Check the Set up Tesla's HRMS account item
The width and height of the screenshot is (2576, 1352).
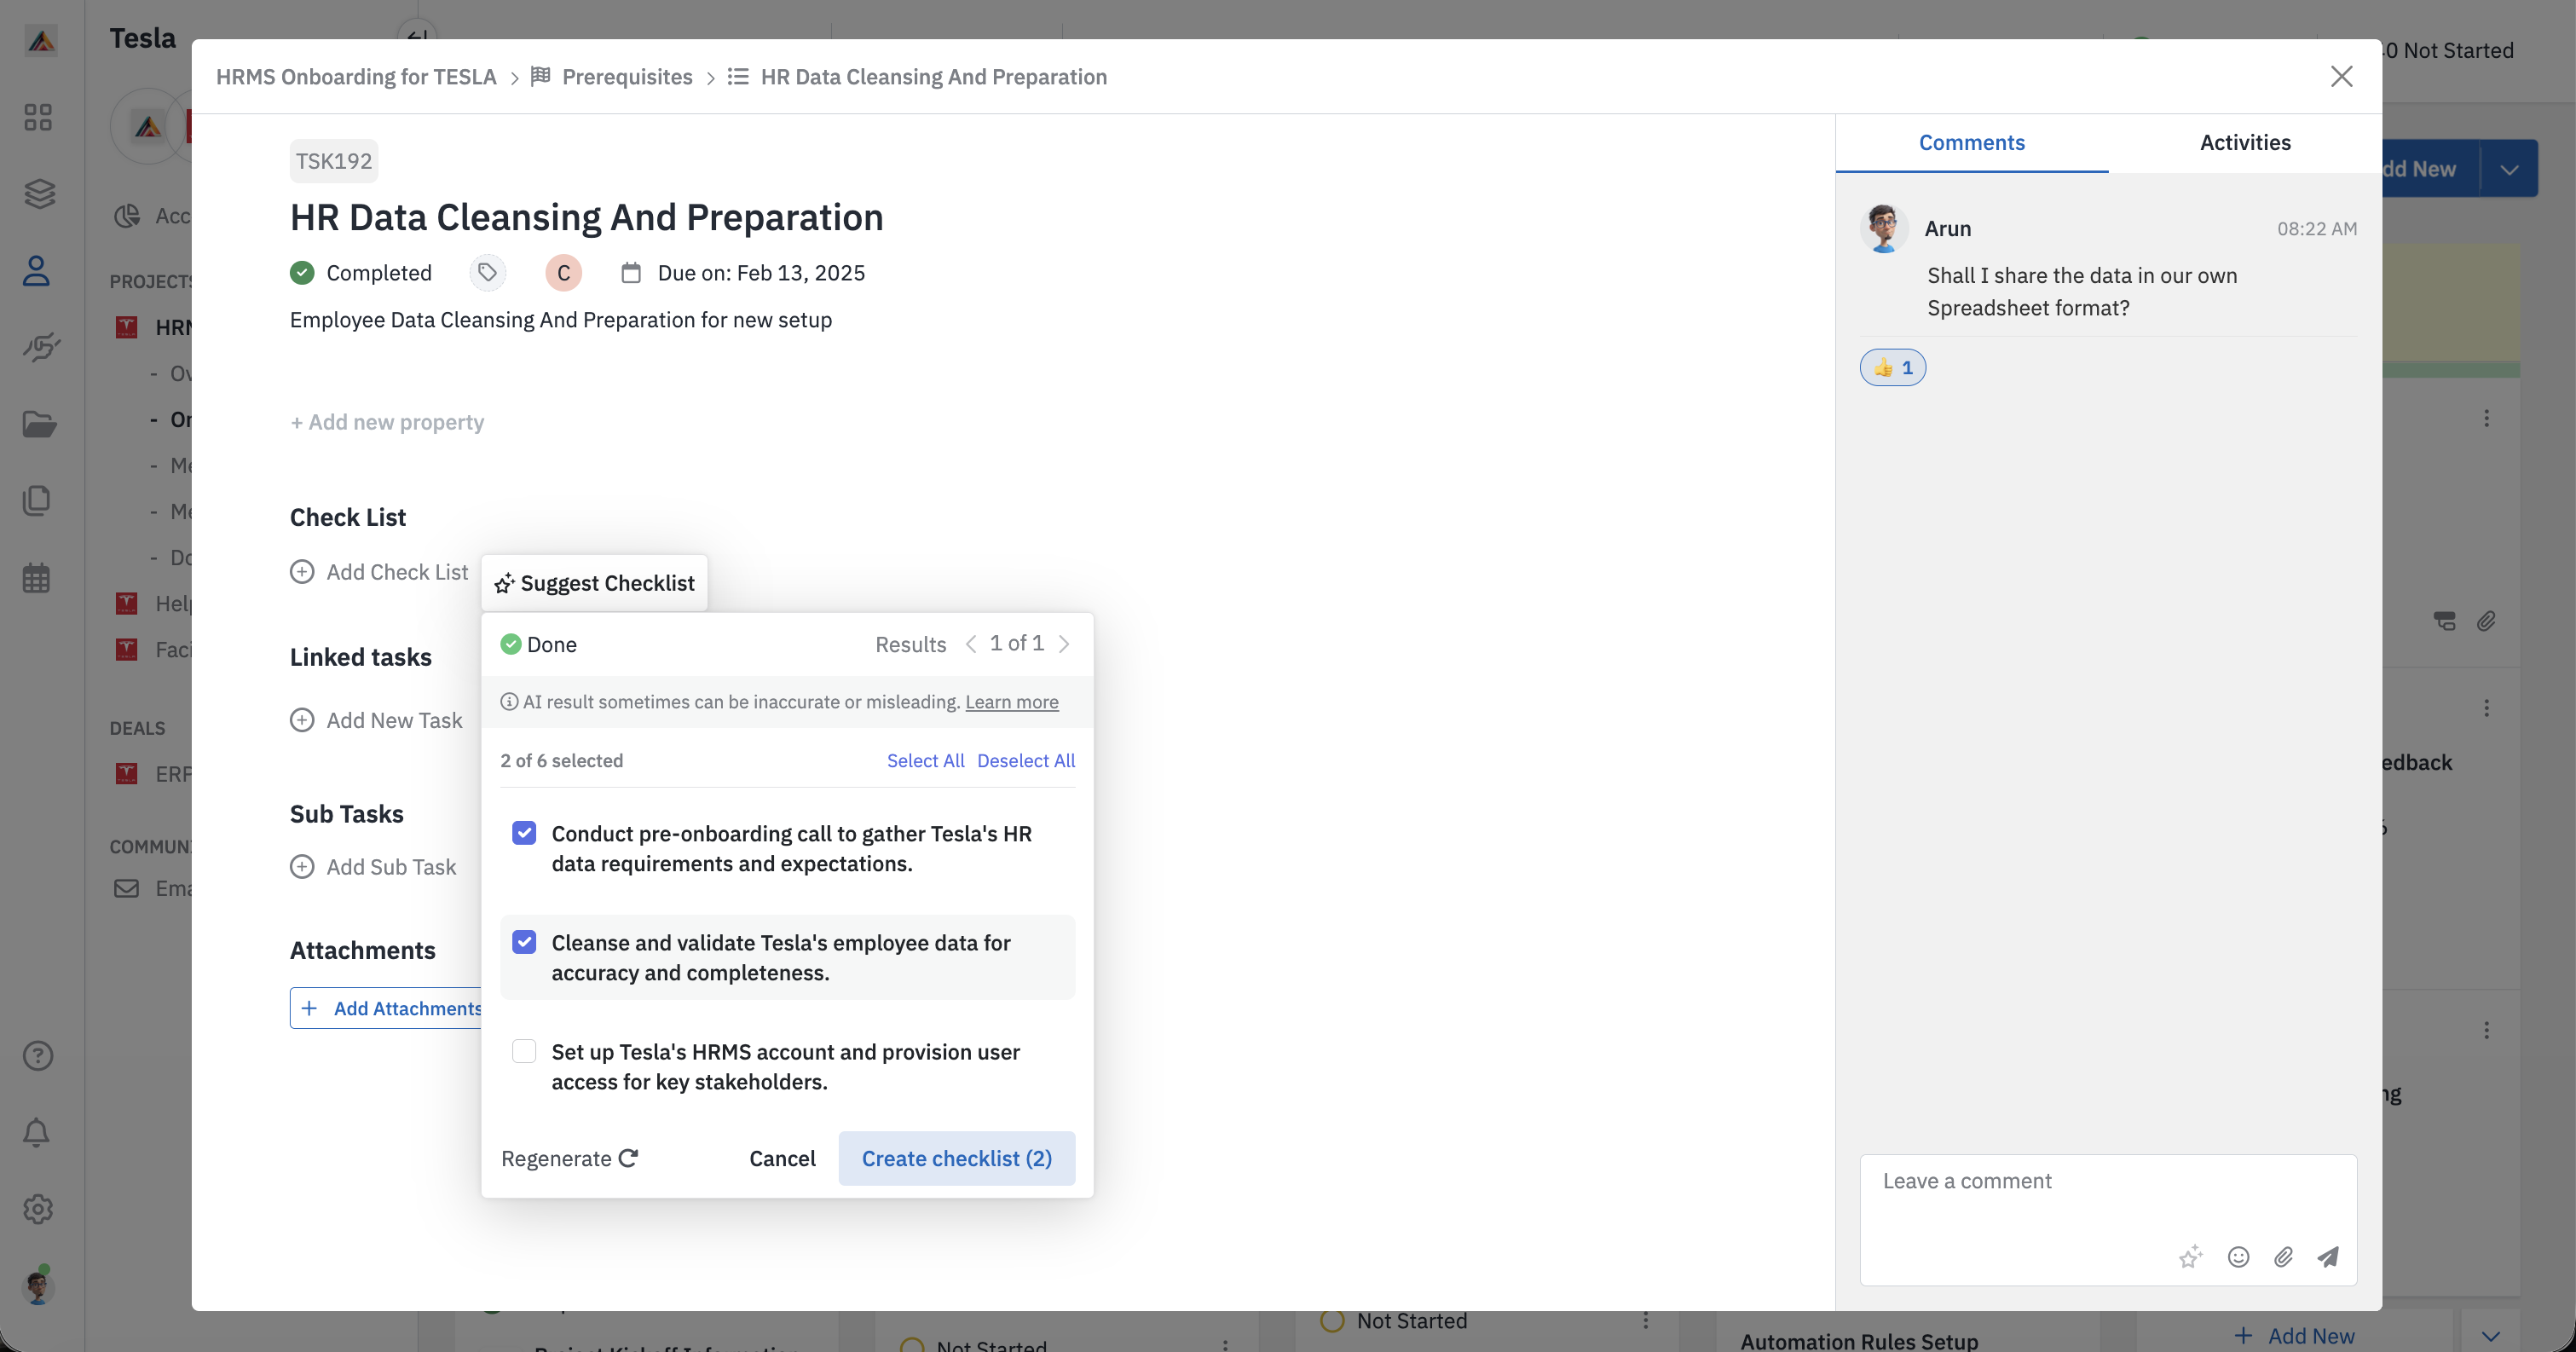524,1051
